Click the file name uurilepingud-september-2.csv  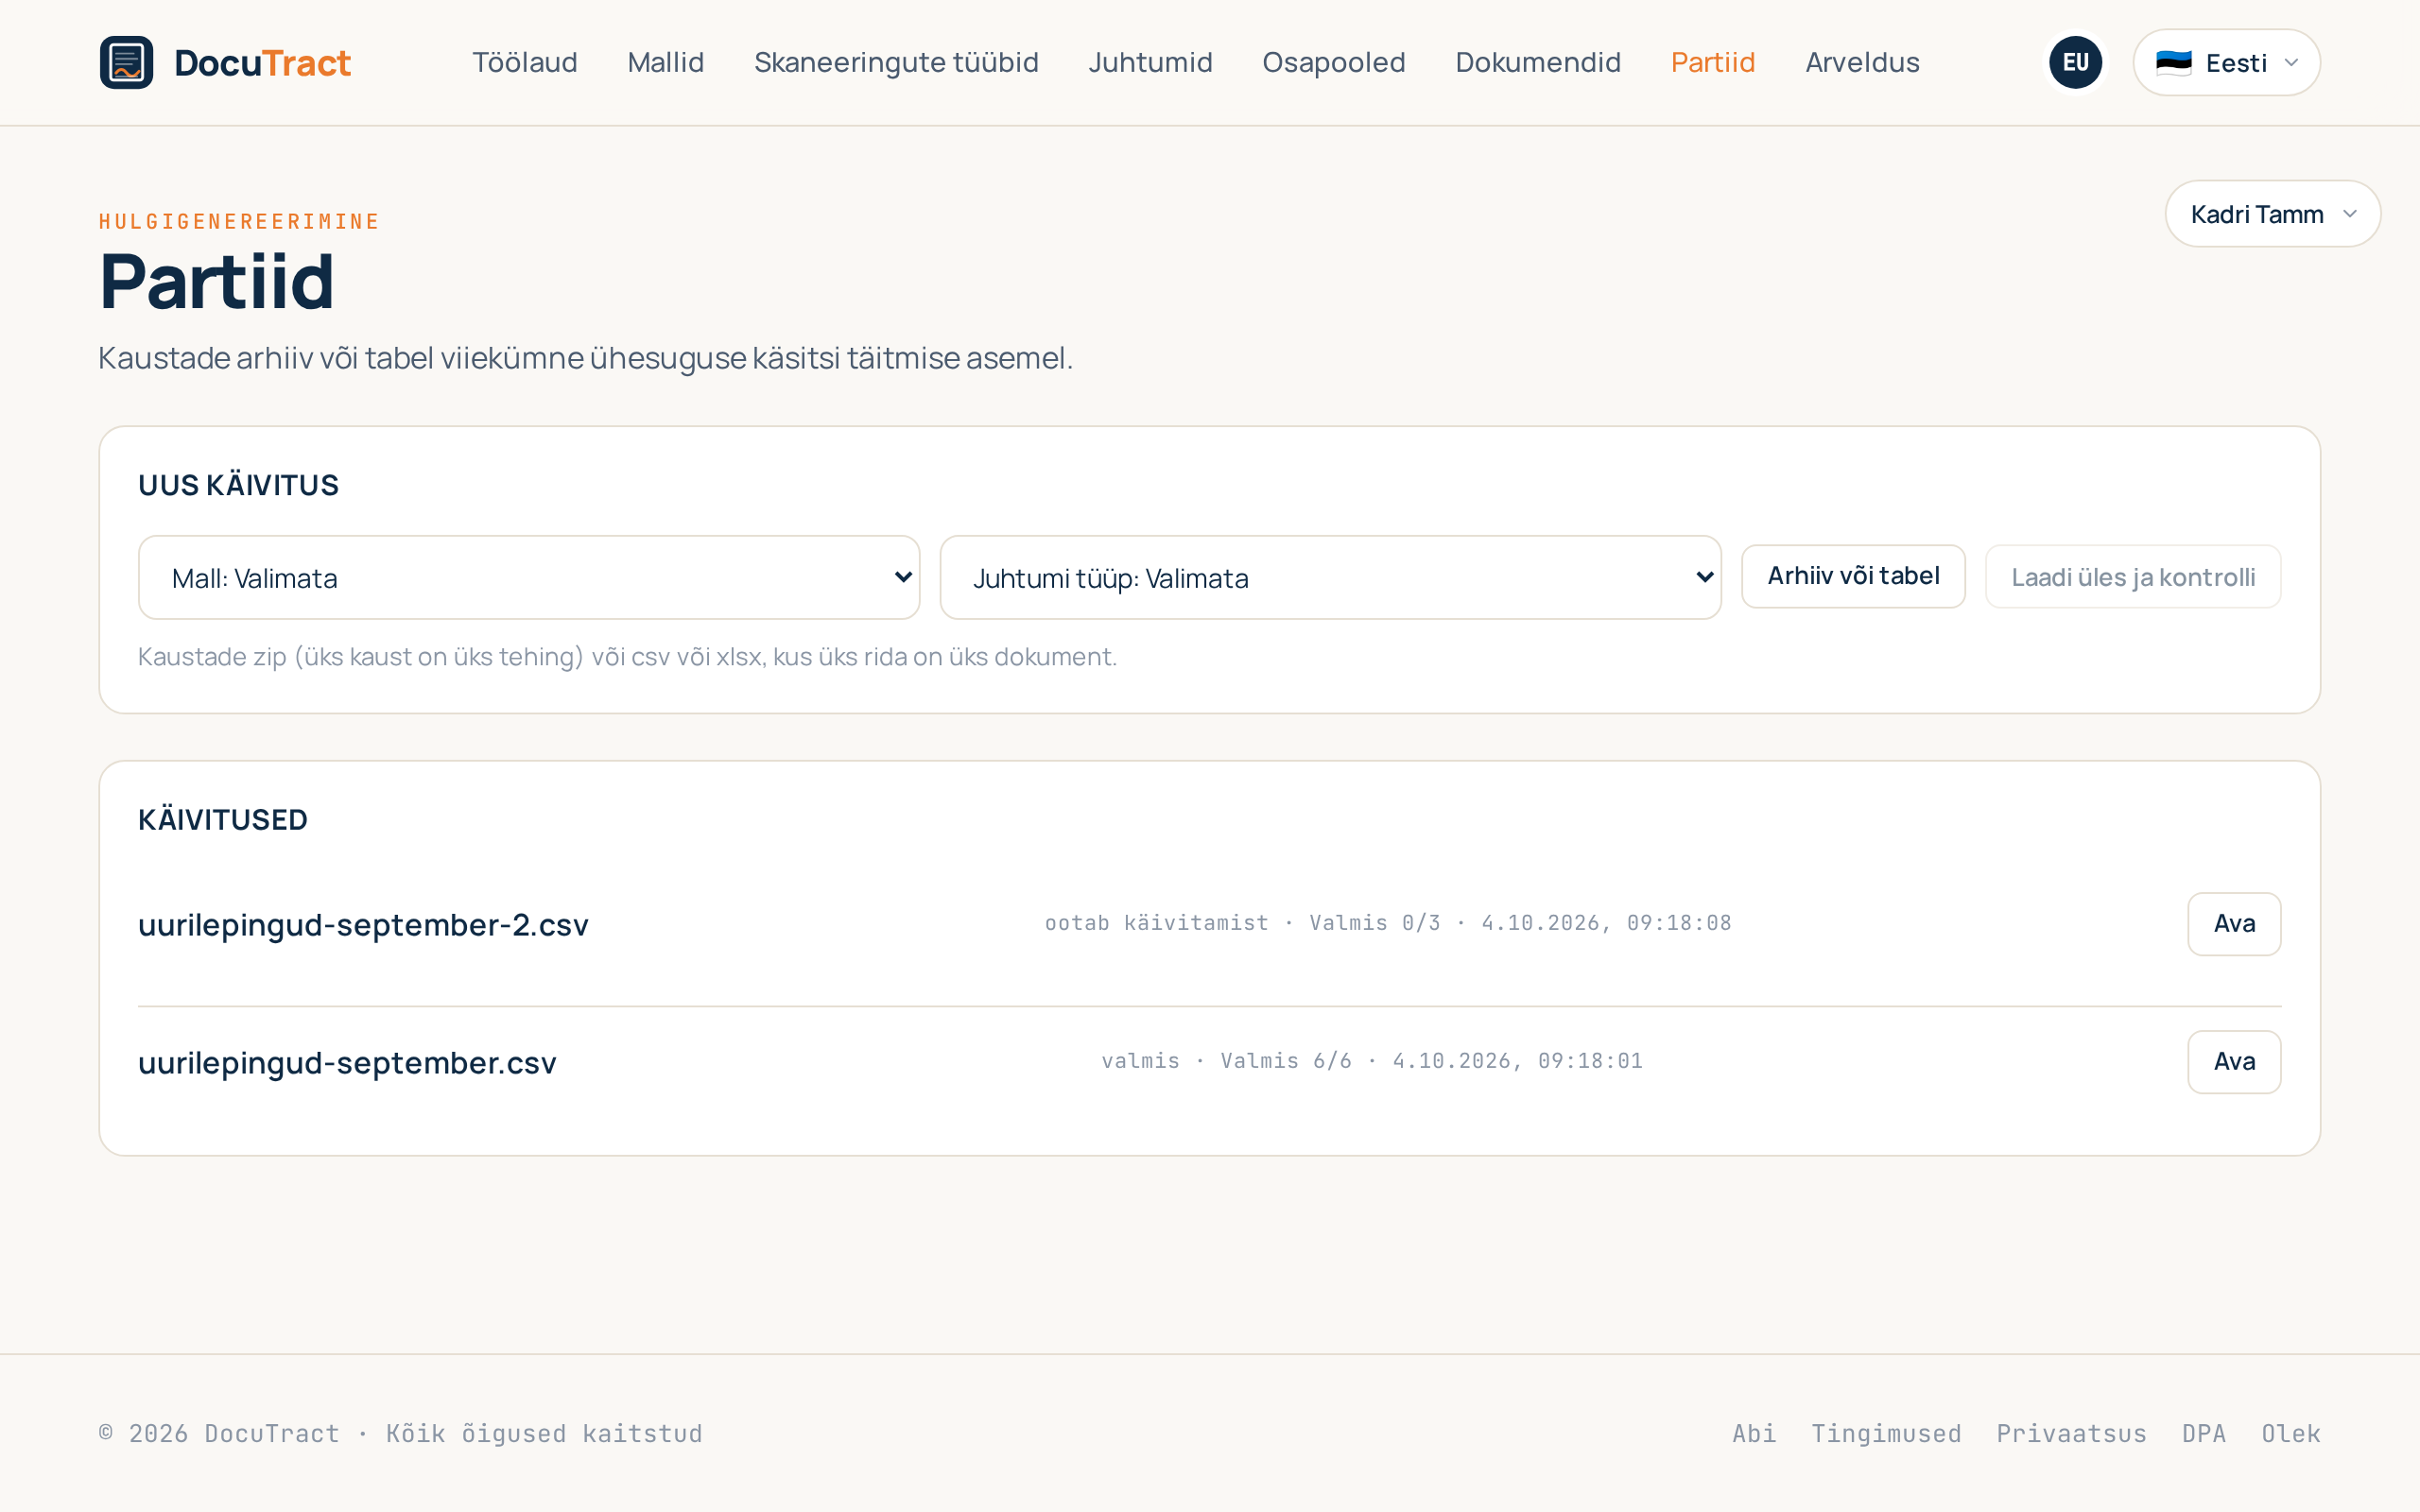(363, 924)
